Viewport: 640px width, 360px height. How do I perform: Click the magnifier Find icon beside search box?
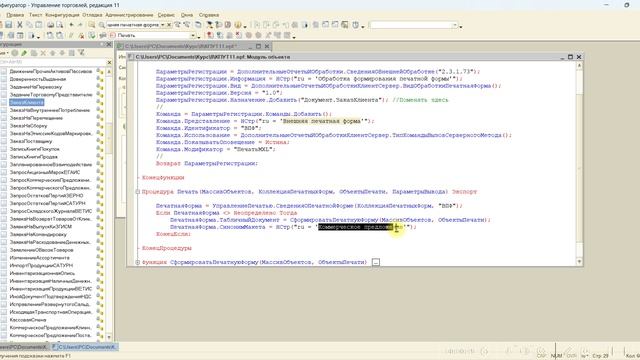pyautogui.click(x=102, y=25)
